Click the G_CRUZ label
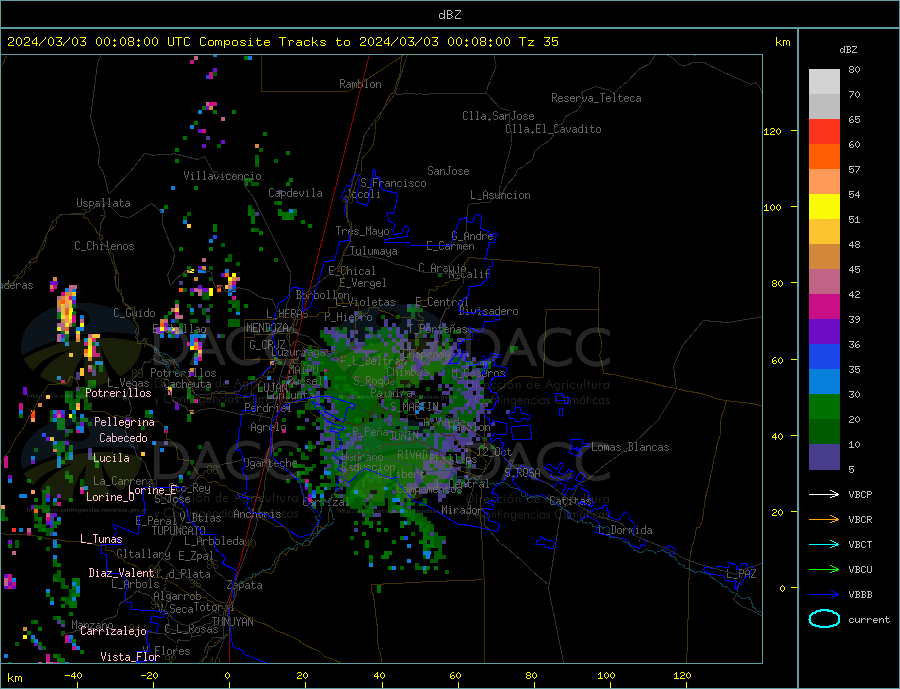The height and width of the screenshot is (689, 900). click(267, 345)
